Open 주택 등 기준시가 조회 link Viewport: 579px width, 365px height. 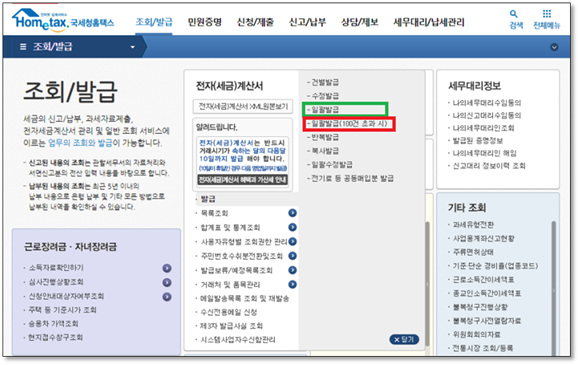click(x=62, y=310)
